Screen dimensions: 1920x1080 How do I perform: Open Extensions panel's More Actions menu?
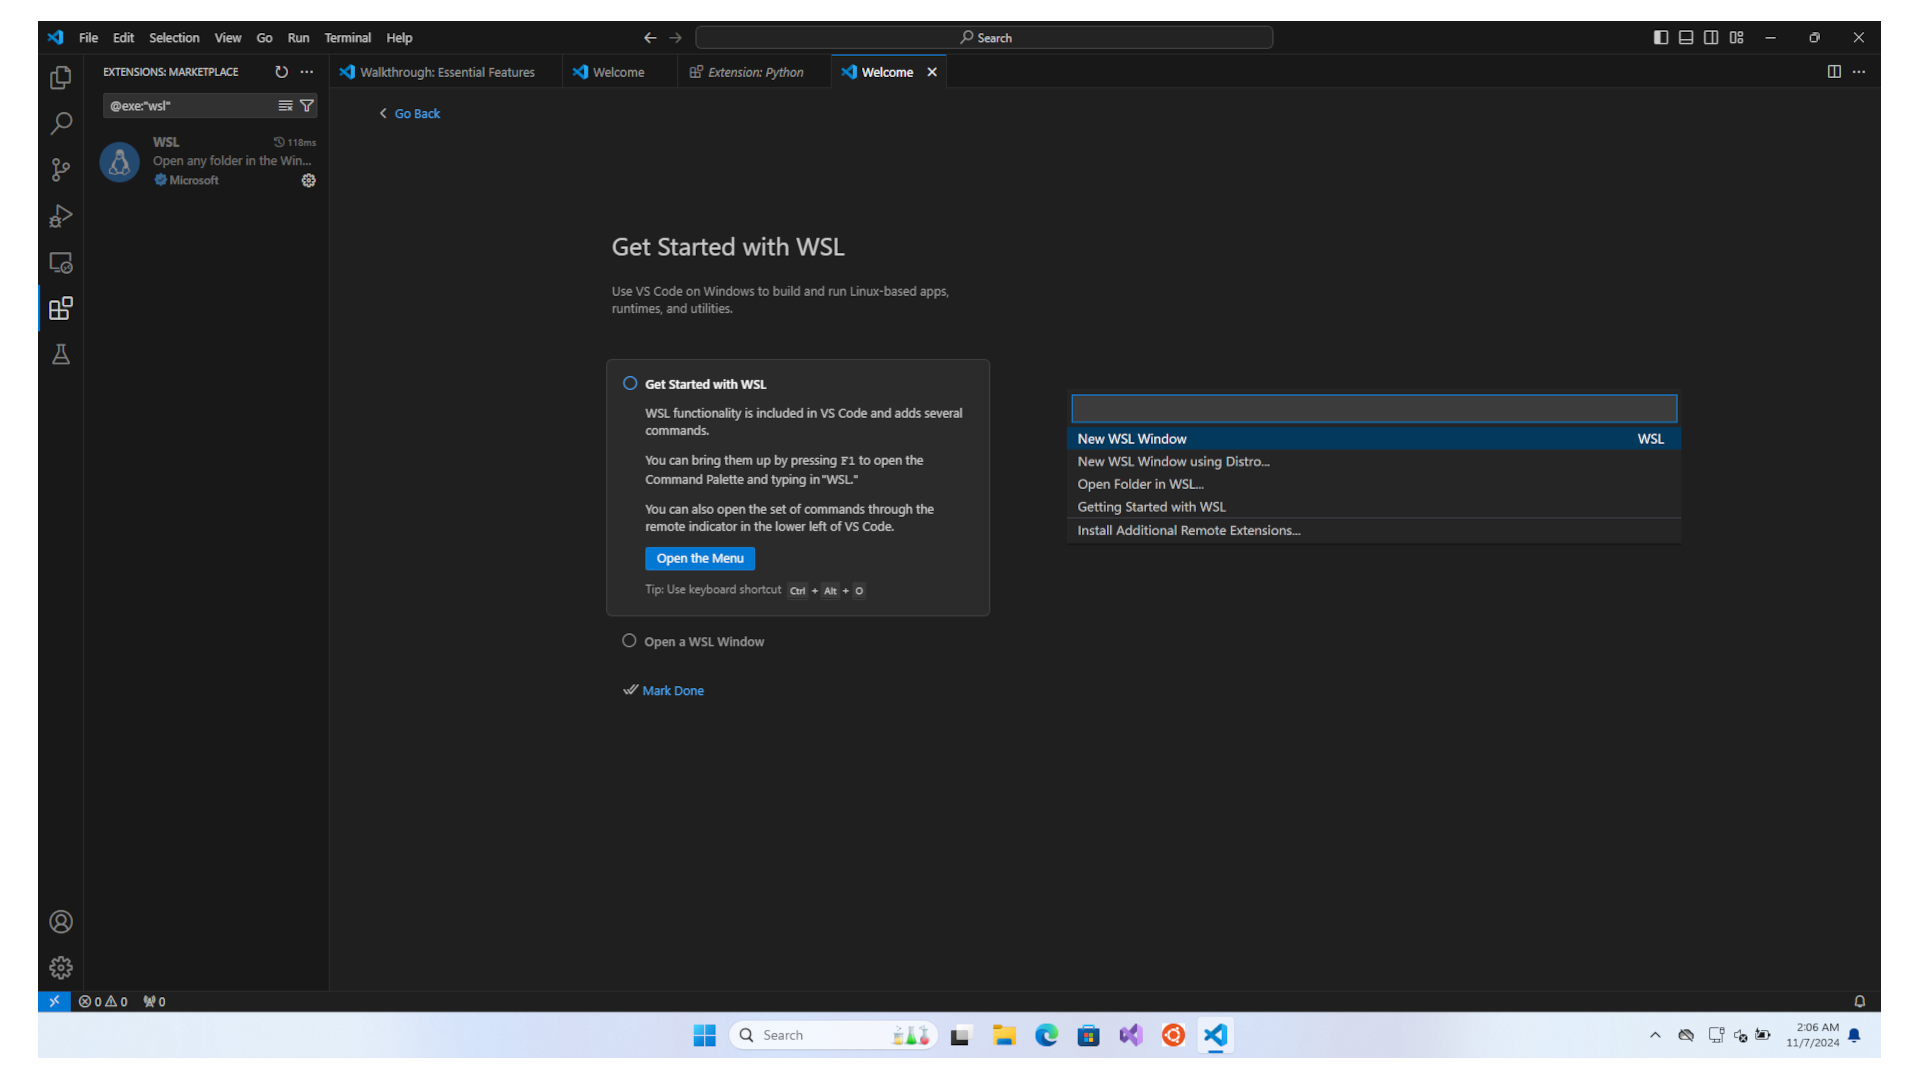coord(307,71)
